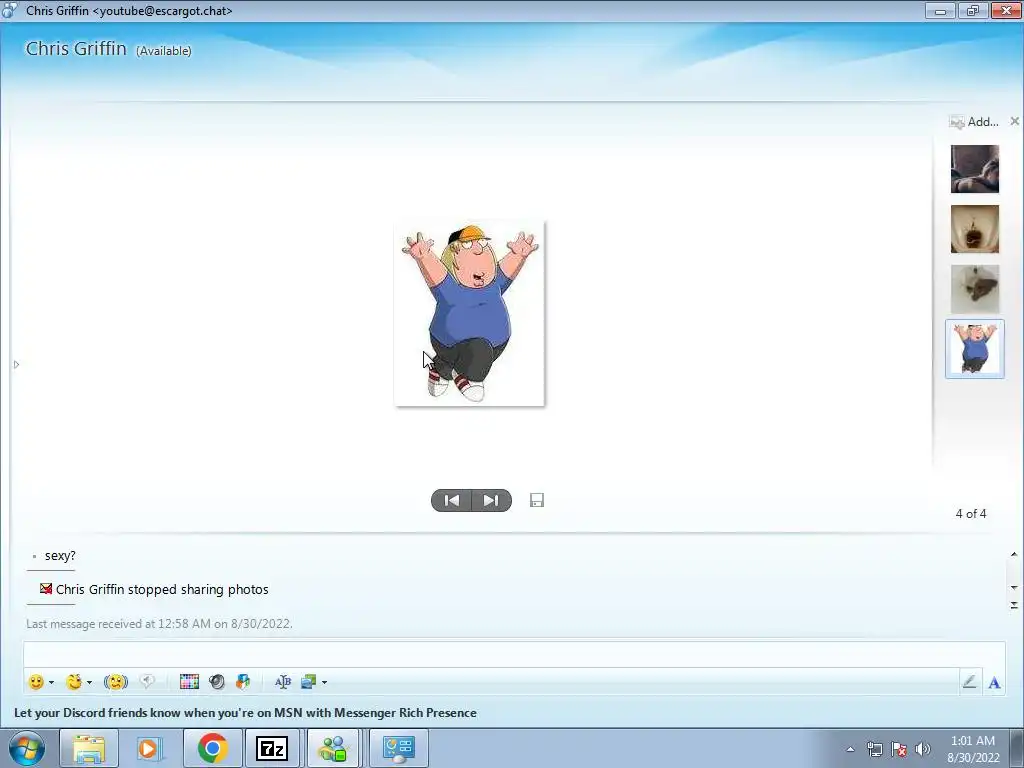This screenshot has height=768, width=1024.
Task: Click the last message received timestamp line
Action: (159, 624)
